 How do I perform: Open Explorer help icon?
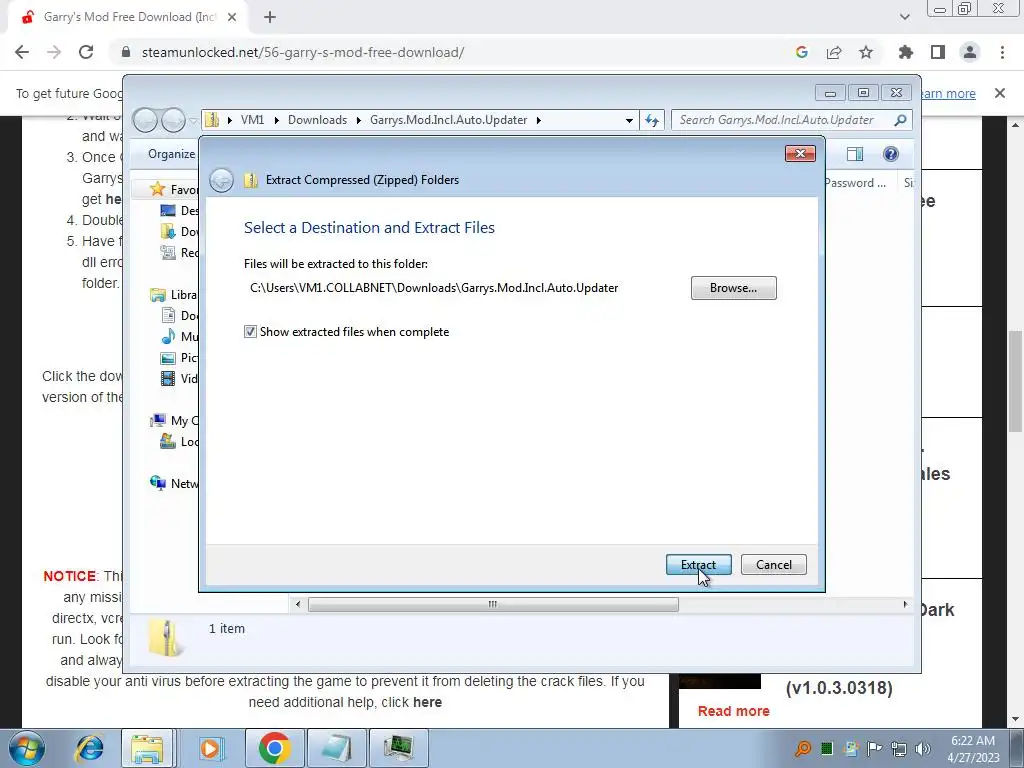890,154
